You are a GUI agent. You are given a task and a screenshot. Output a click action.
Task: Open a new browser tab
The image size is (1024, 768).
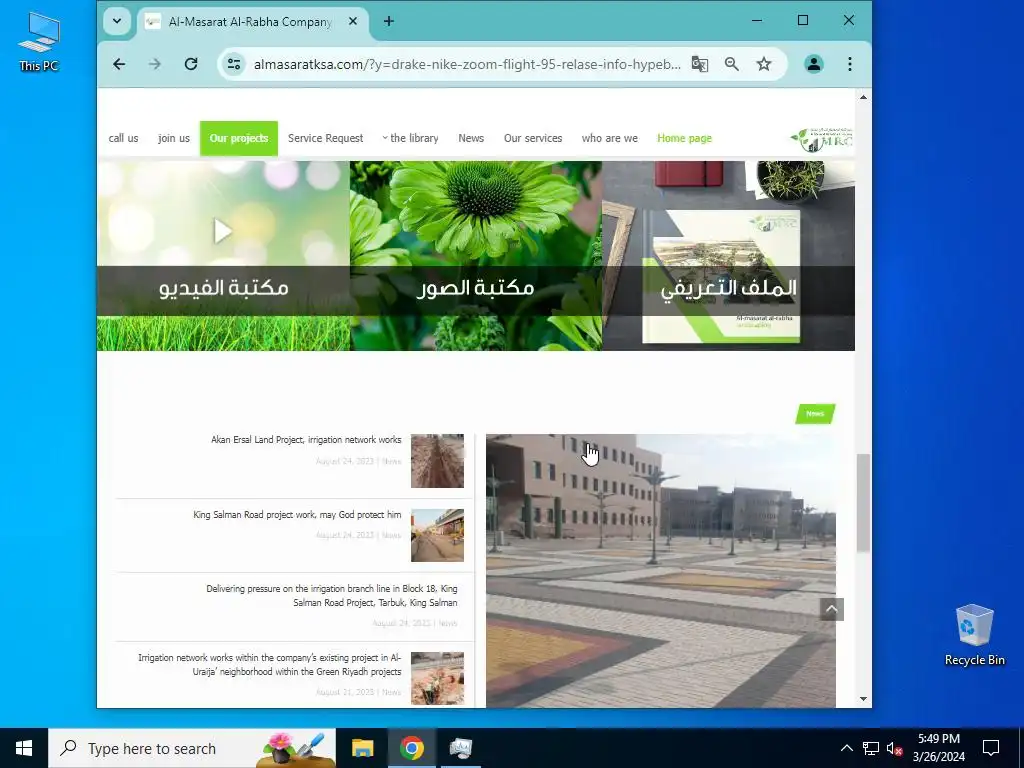click(389, 21)
